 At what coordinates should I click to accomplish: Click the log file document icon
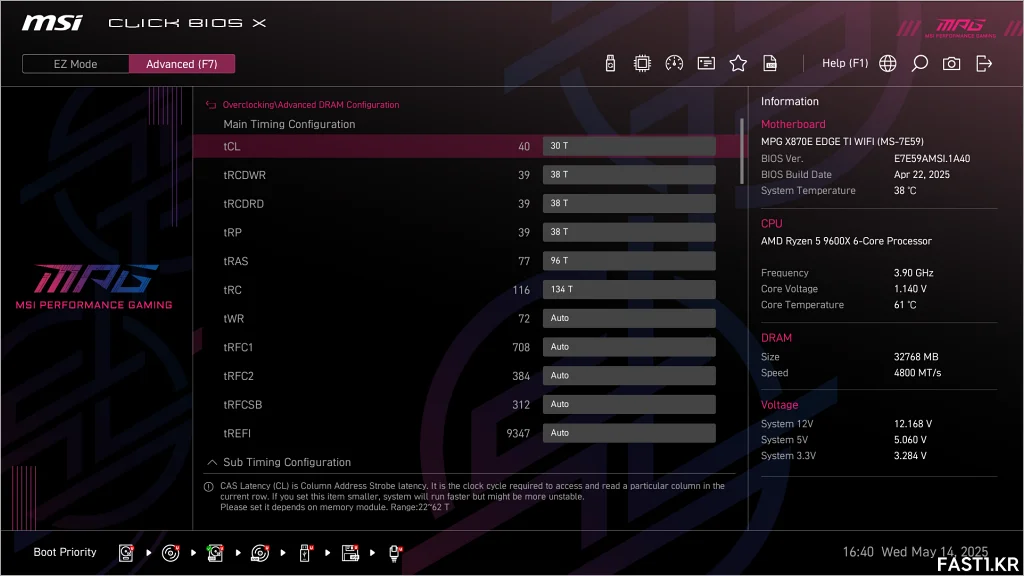(770, 63)
